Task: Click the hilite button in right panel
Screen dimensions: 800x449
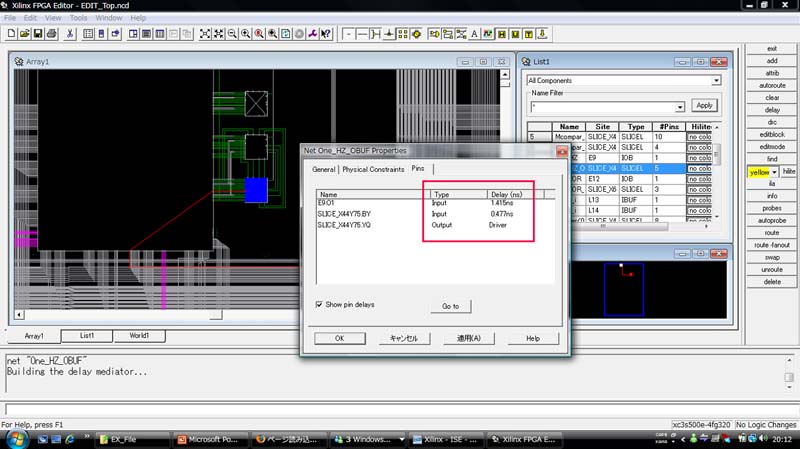Action: click(x=789, y=171)
